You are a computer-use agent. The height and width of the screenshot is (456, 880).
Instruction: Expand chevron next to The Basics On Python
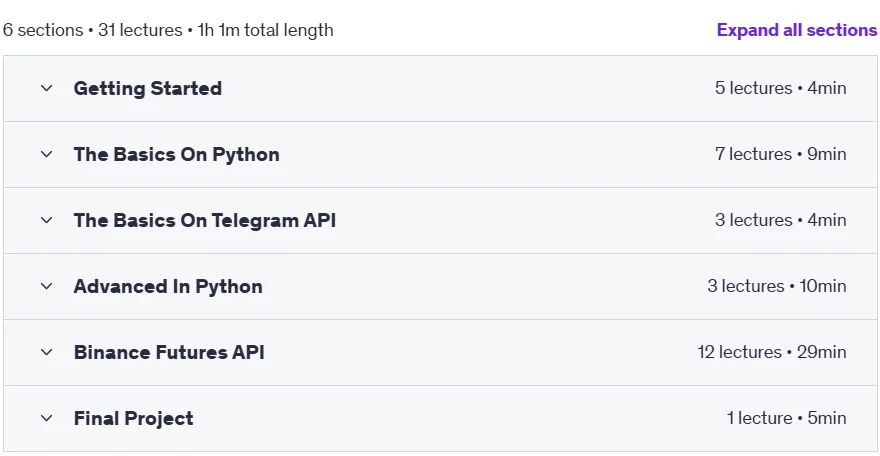click(x=47, y=154)
